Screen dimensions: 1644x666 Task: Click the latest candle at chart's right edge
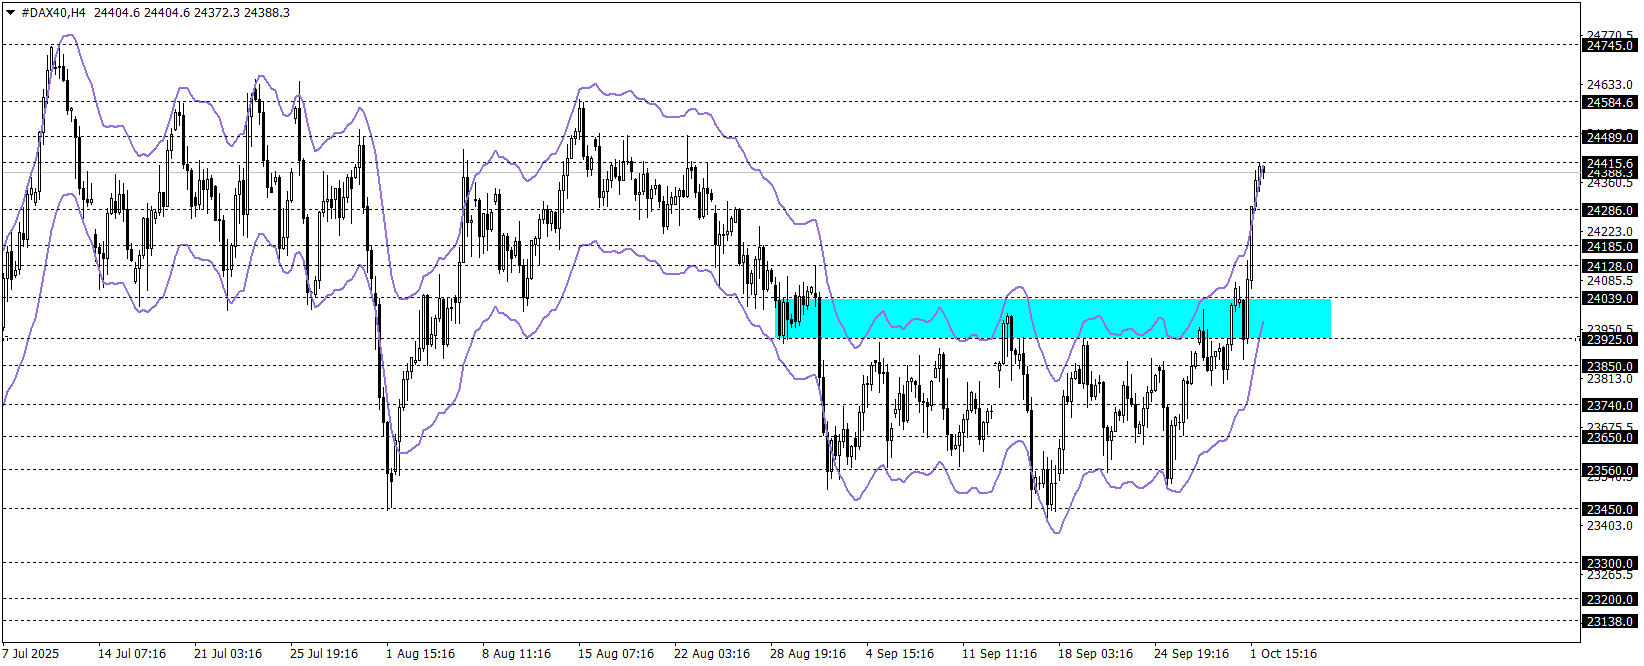click(1263, 170)
